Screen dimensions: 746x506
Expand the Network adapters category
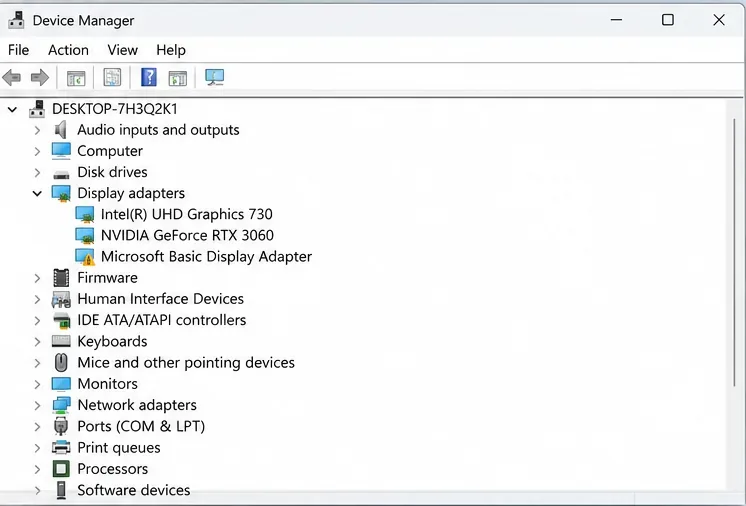(x=37, y=405)
